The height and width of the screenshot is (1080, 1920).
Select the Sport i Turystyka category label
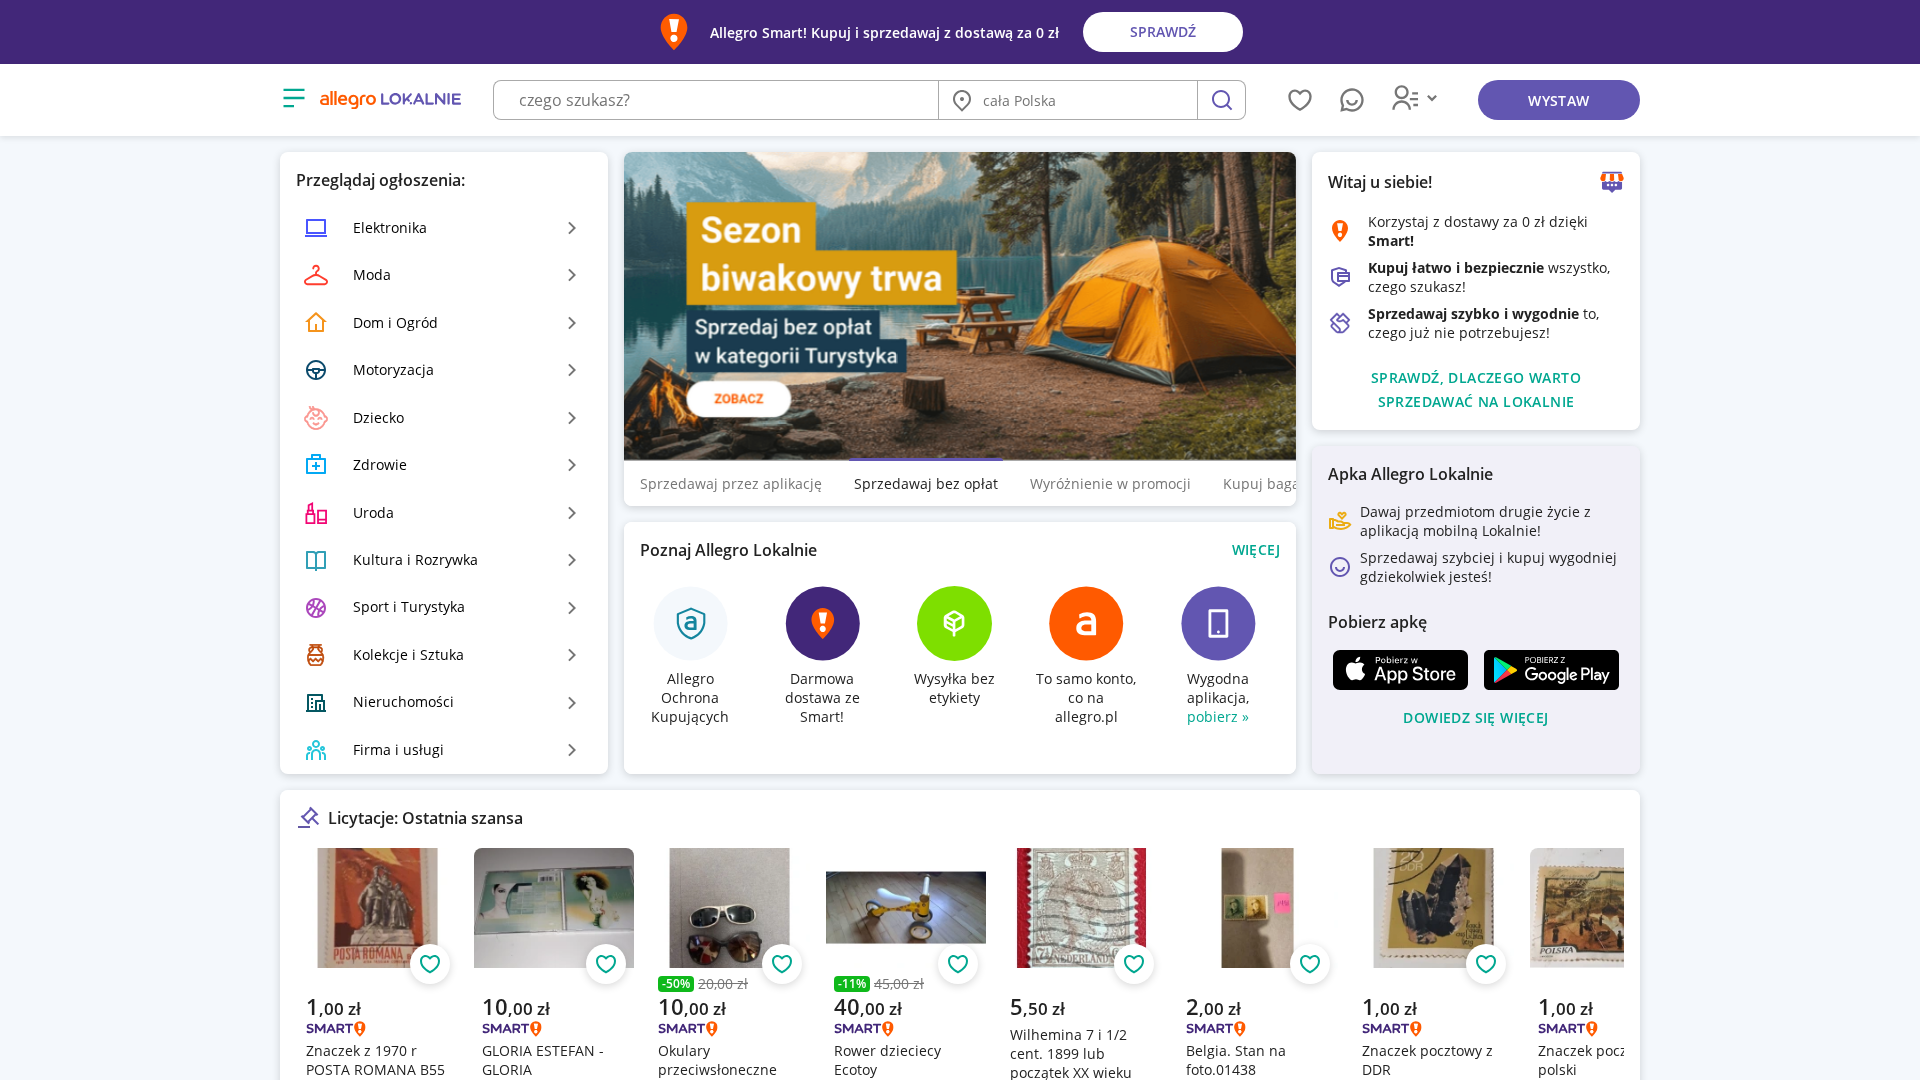click(409, 607)
